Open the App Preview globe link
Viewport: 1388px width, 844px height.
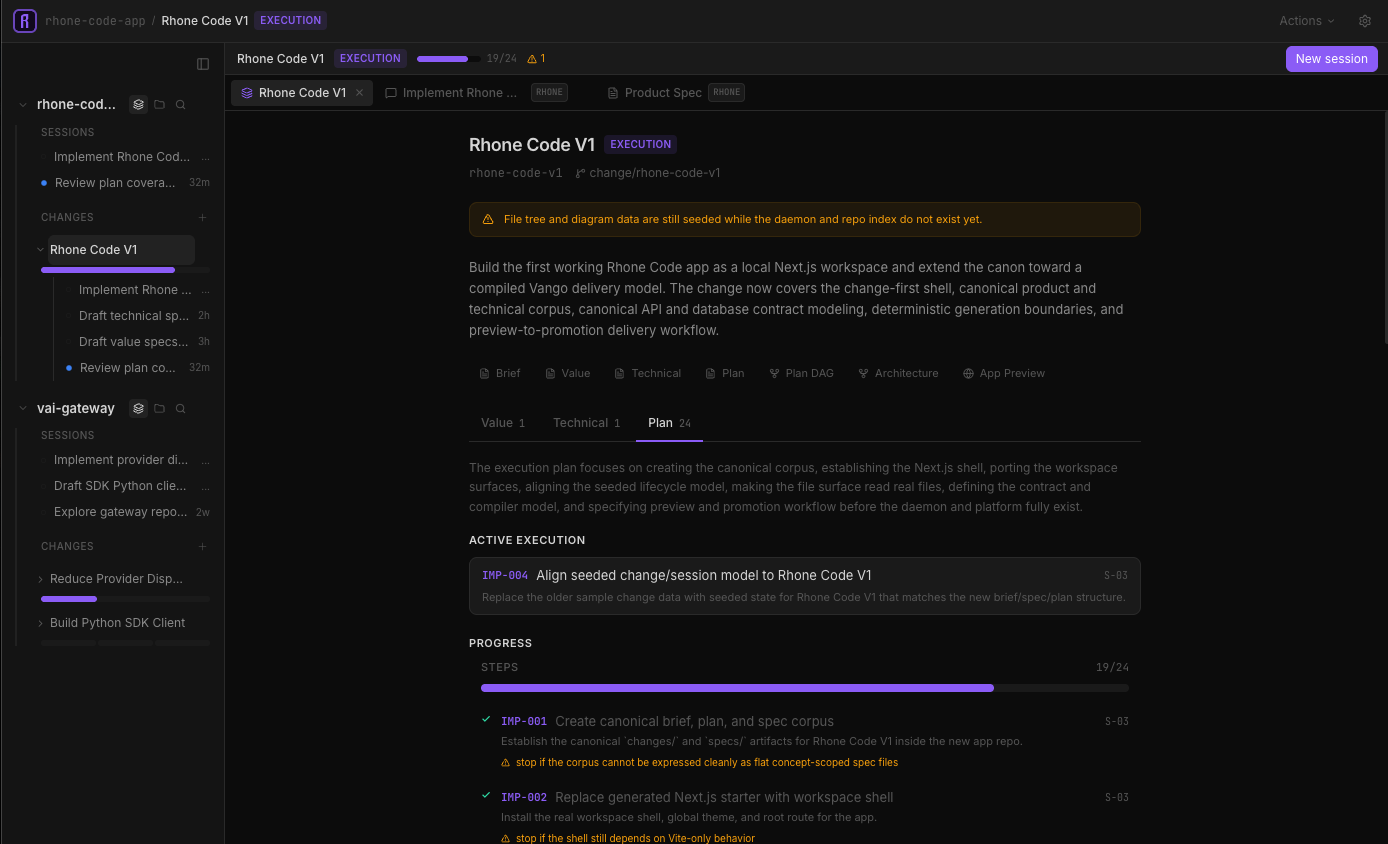coord(1004,373)
